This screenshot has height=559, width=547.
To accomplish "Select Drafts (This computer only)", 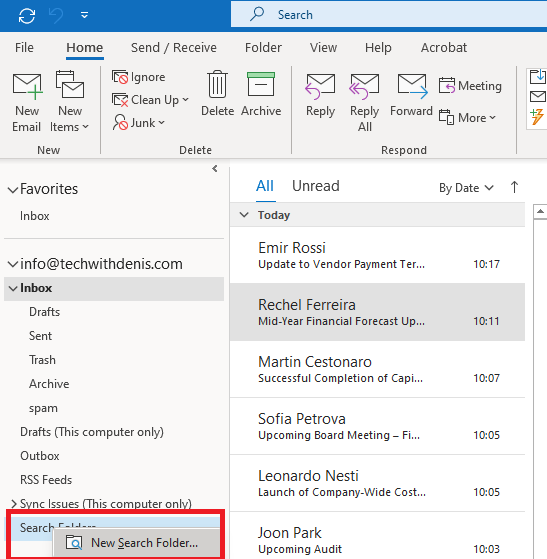I will click(x=92, y=432).
